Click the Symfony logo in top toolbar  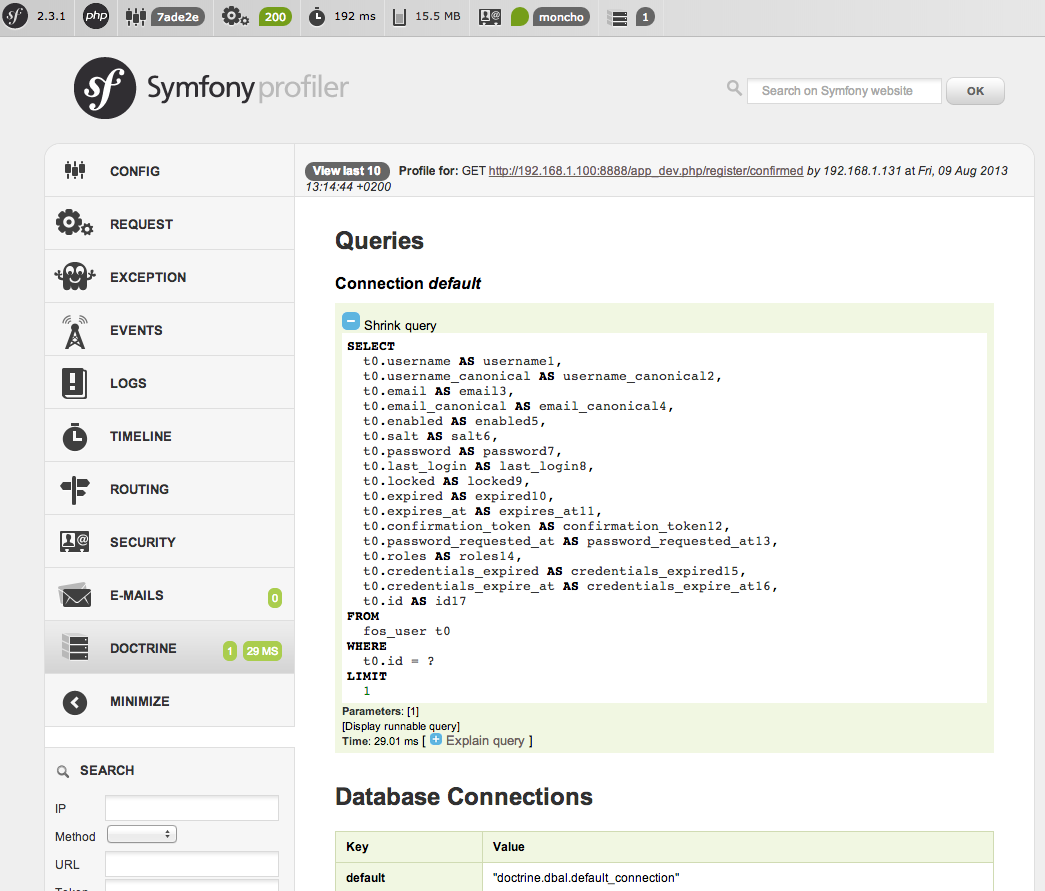[x=15, y=16]
